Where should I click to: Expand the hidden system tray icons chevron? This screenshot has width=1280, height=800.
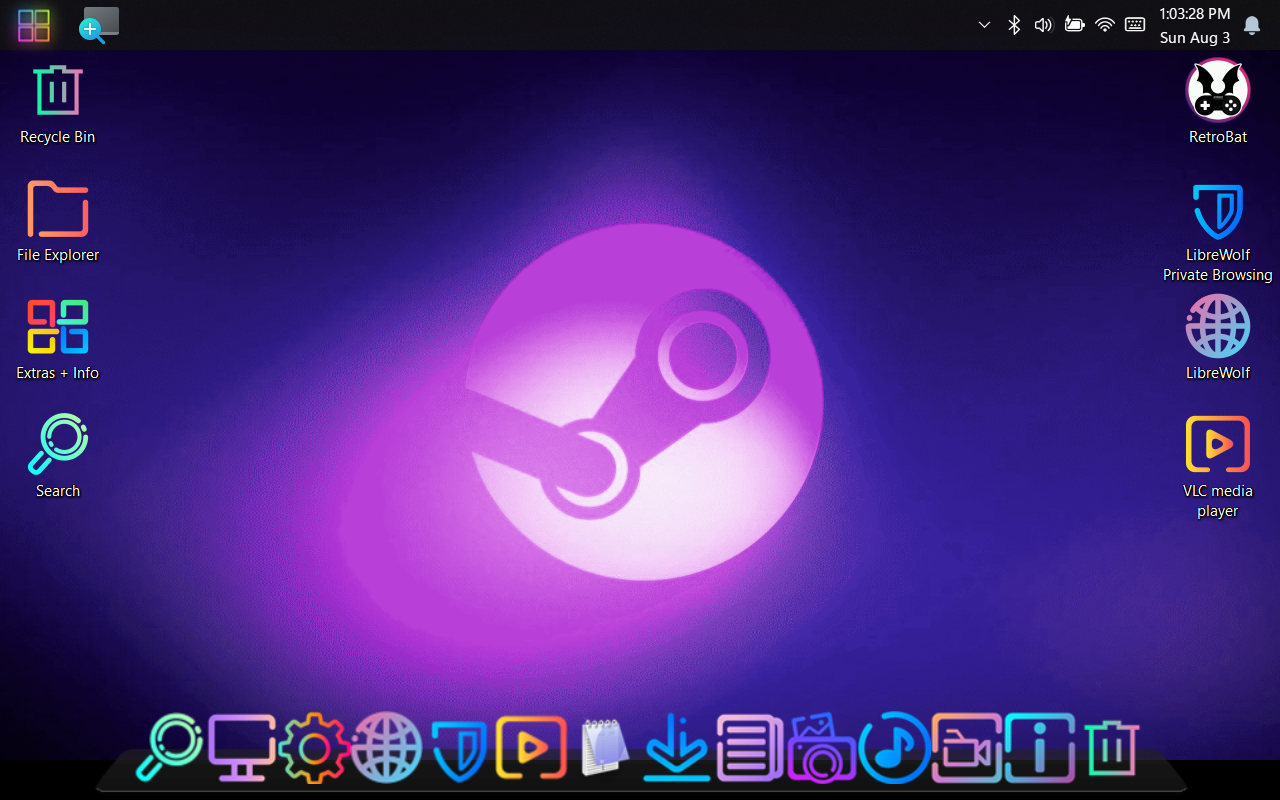(984, 25)
